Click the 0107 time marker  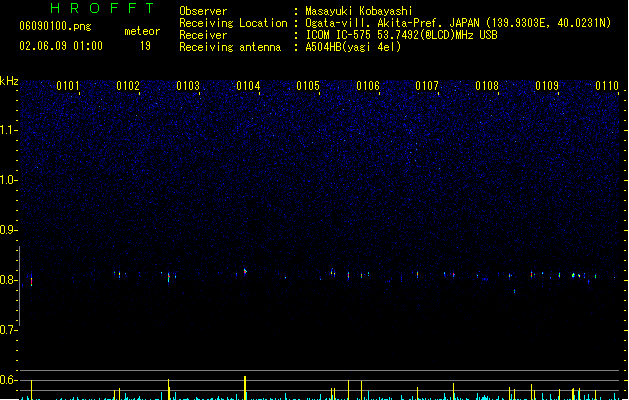427,86
